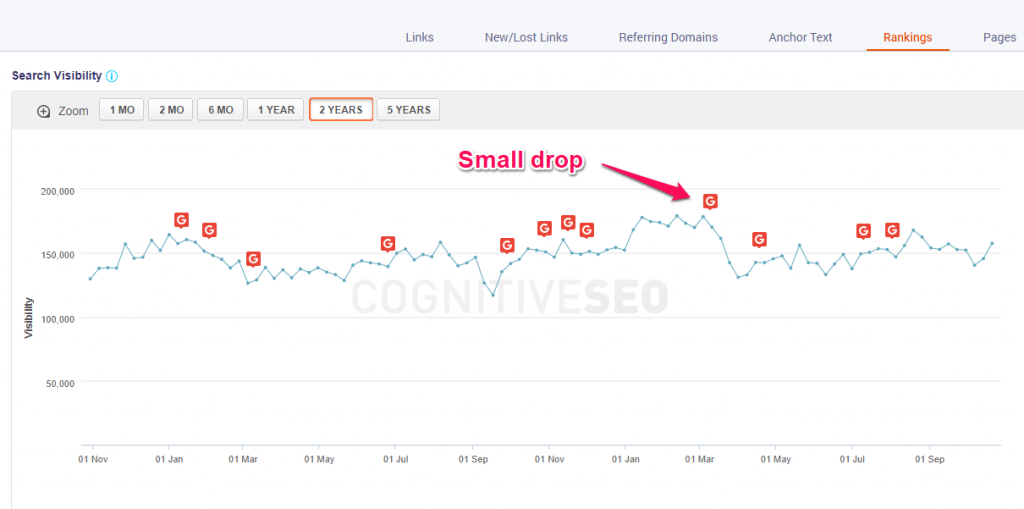
Task: Select the Rankings tab
Action: point(907,38)
